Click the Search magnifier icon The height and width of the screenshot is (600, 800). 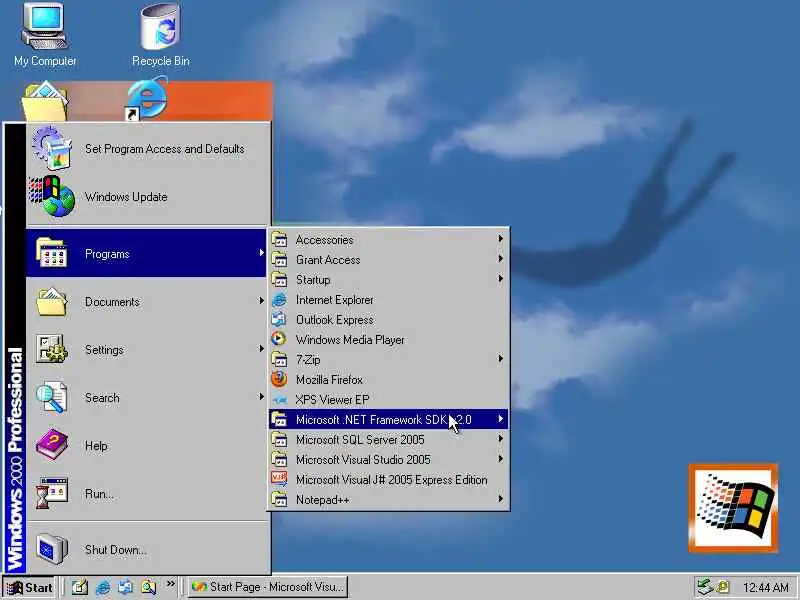point(52,397)
